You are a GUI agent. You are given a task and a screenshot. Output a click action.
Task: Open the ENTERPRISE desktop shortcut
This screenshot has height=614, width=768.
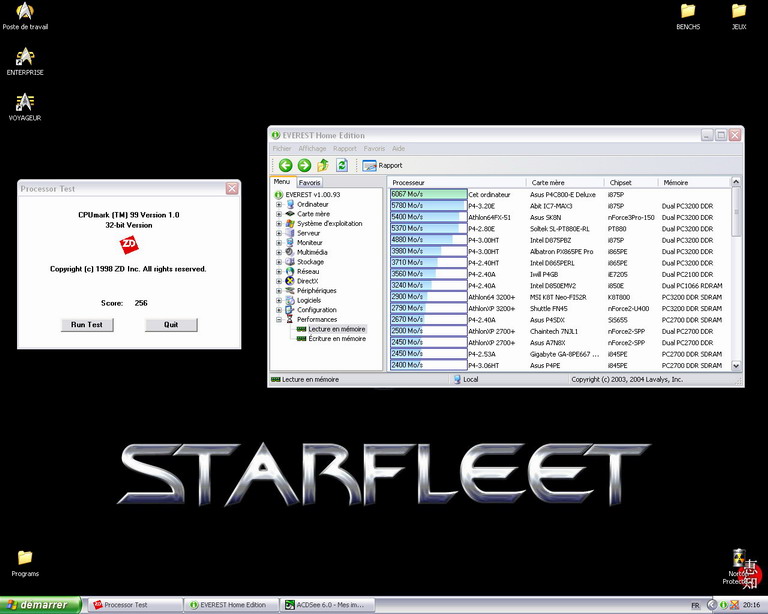tap(25, 62)
